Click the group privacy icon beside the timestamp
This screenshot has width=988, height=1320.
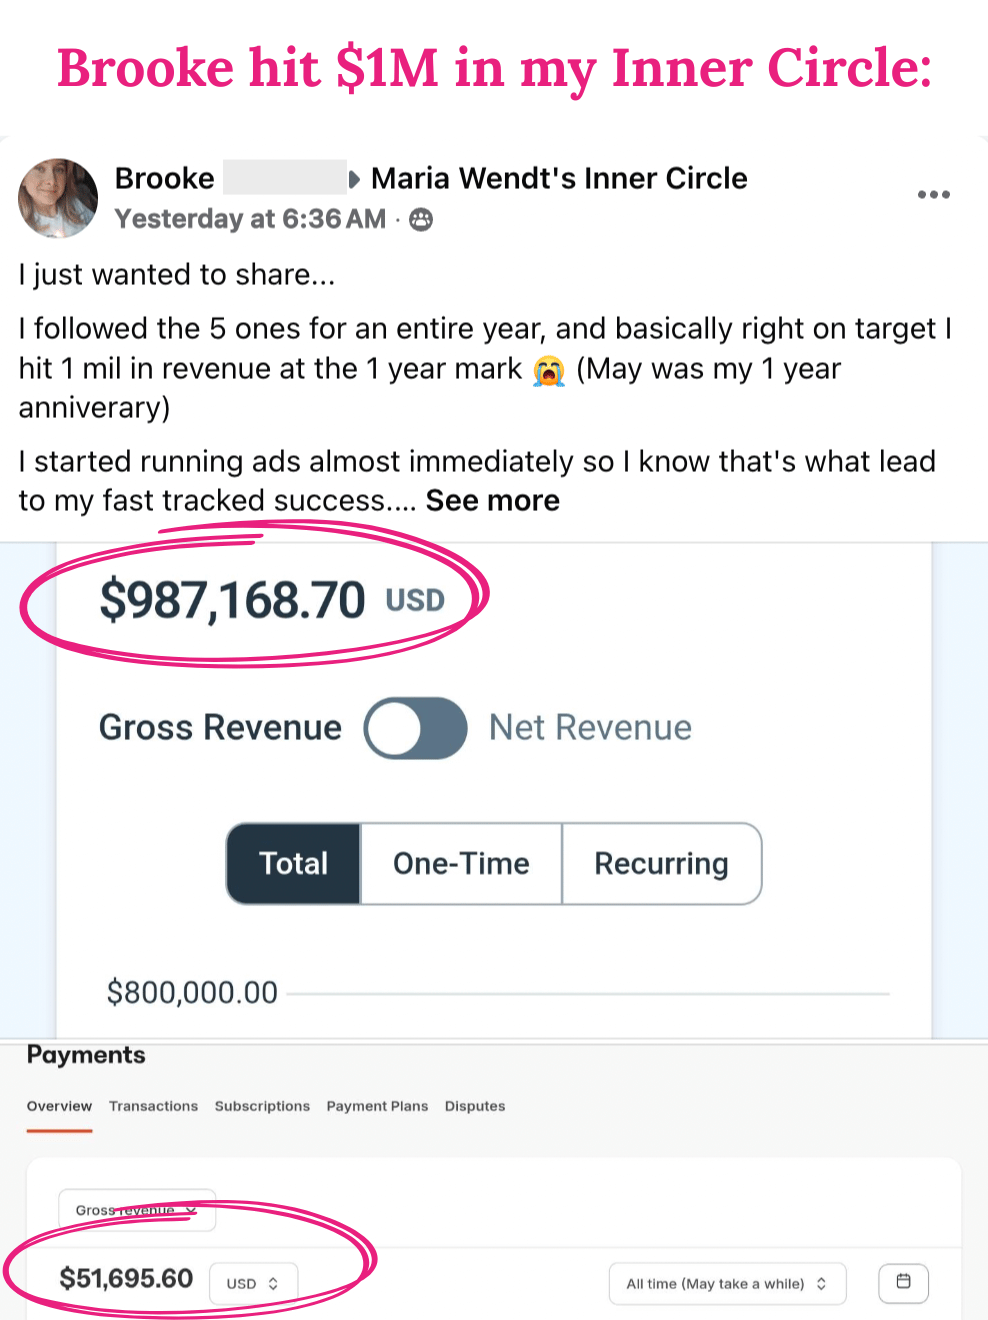[422, 220]
